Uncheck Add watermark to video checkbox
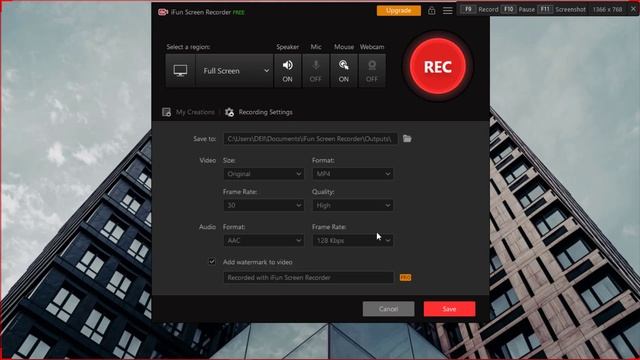 (x=212, y=262)
